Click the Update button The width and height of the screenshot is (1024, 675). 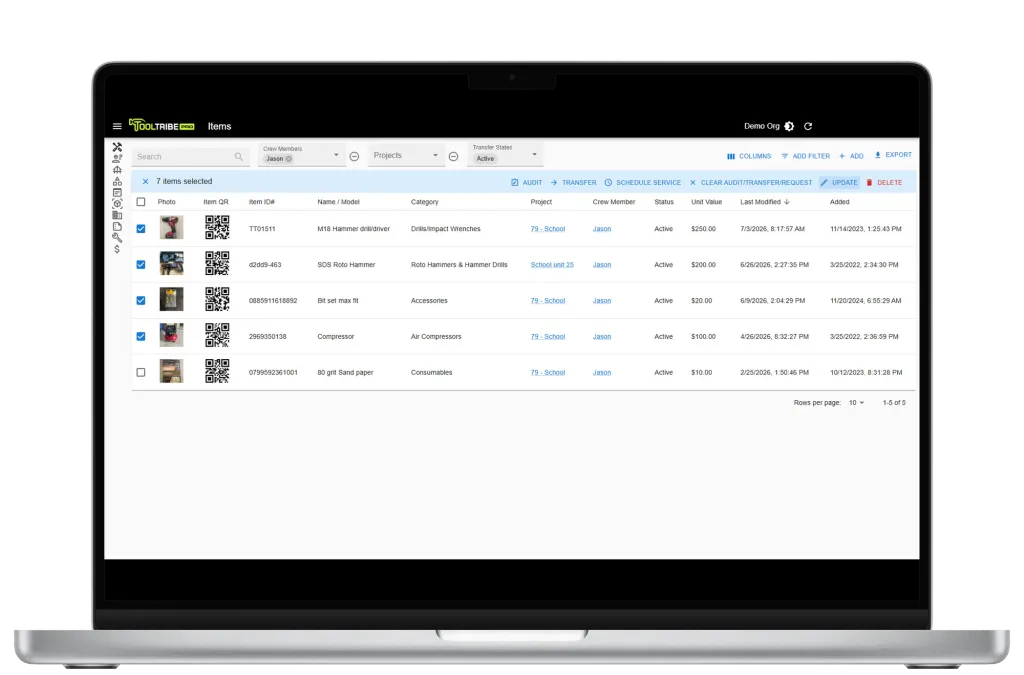[x=839, y=183]
